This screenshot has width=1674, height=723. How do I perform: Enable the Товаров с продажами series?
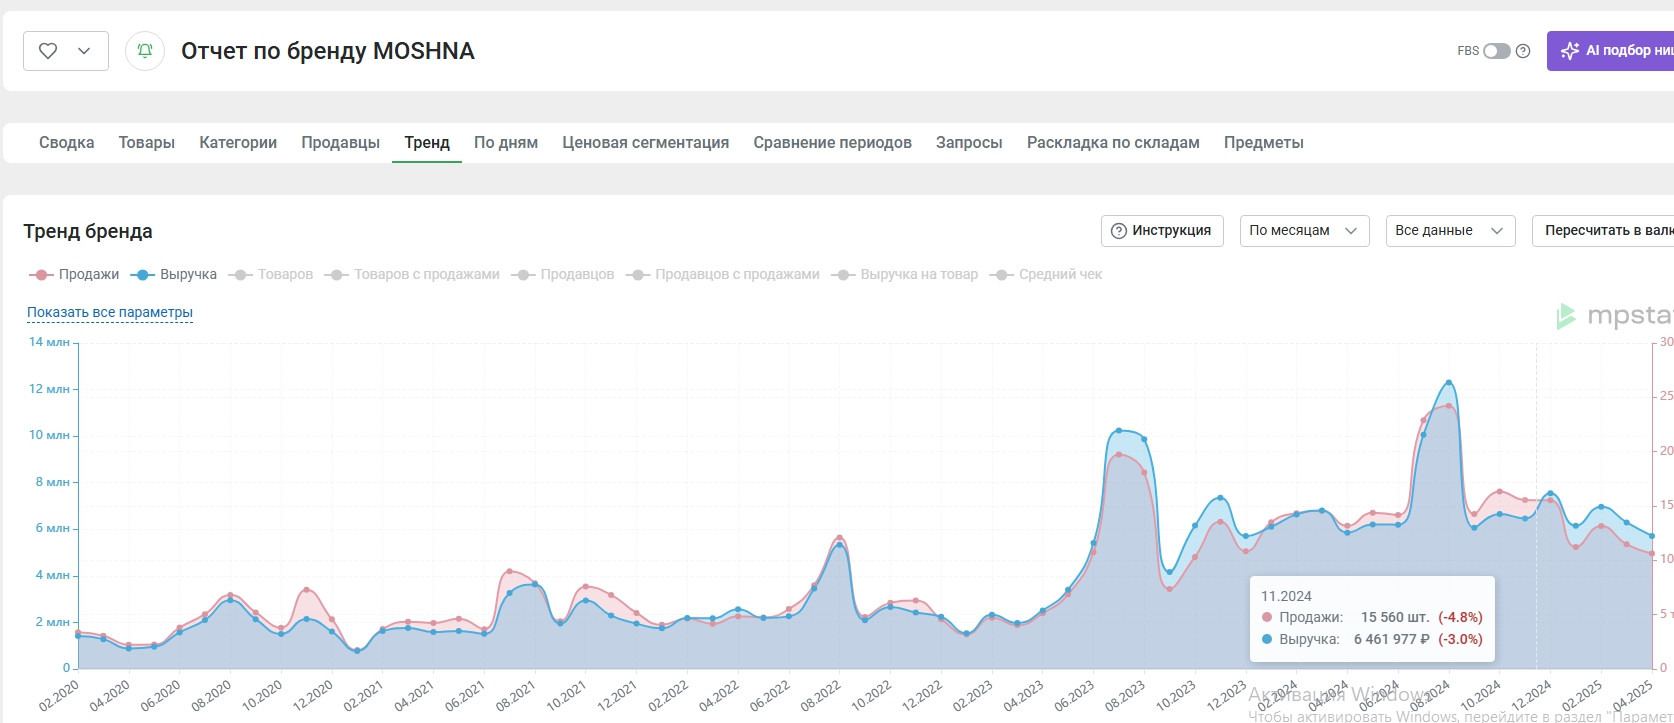[x=412, y=275]
